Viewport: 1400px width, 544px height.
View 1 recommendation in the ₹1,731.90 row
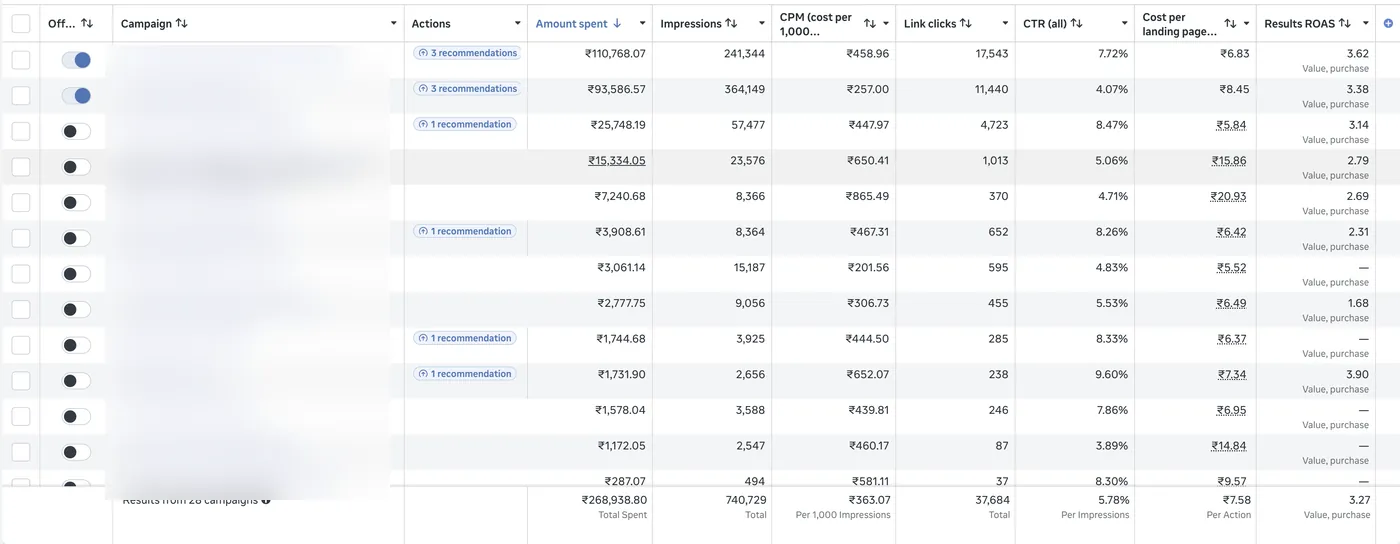[x=465, y=374]
